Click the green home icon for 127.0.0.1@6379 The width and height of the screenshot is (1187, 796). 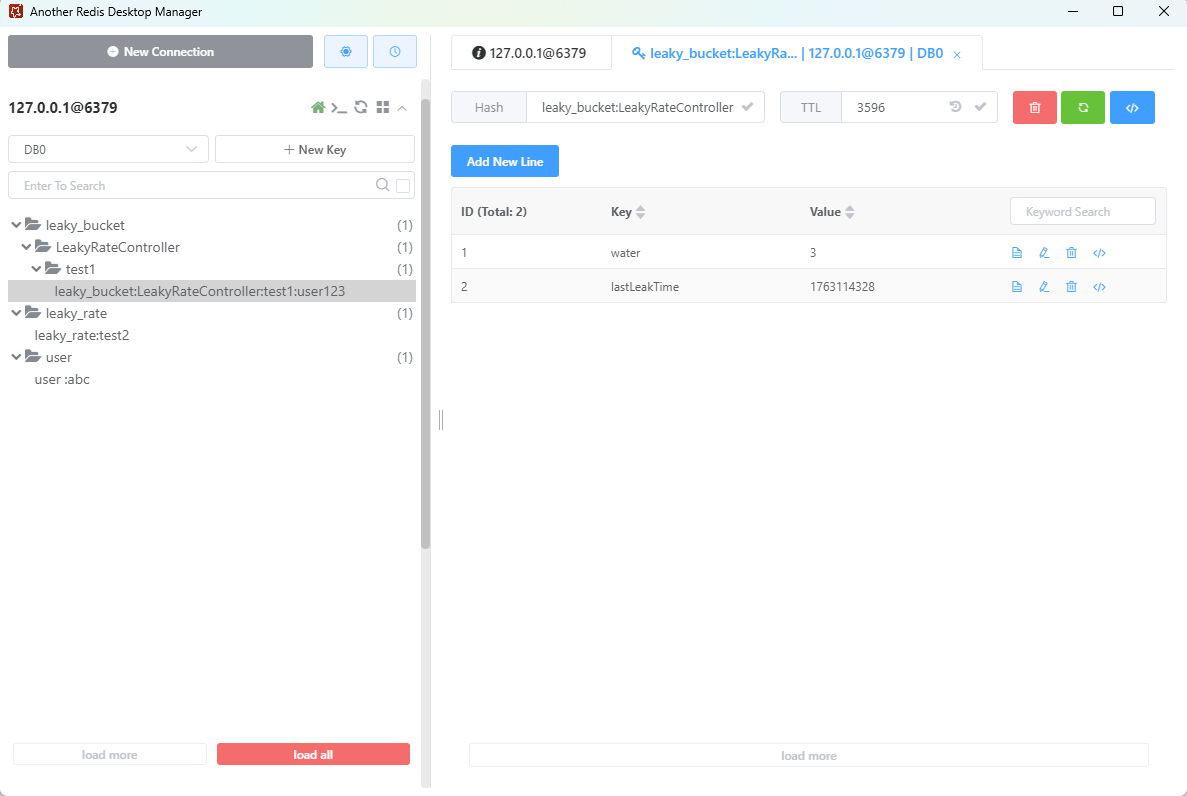318,108
